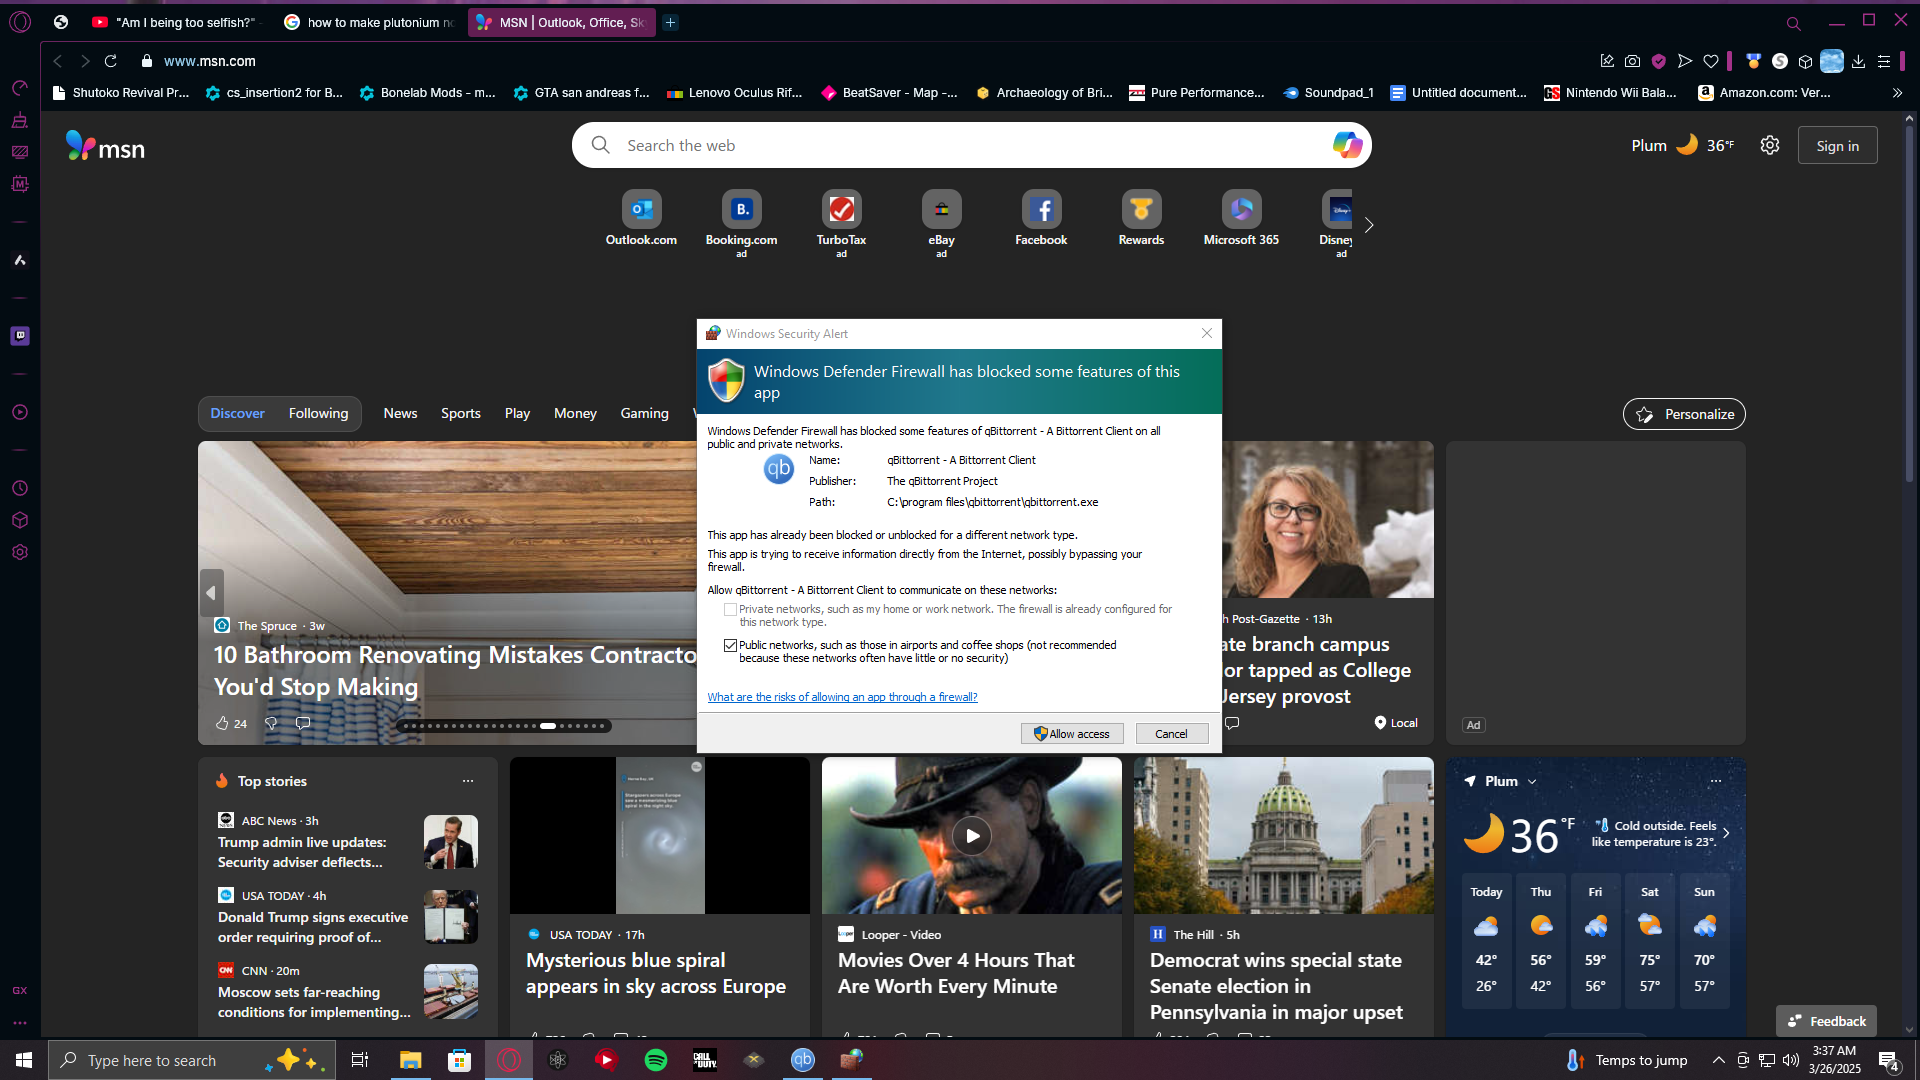Open File Explorer from the taskbar
Screen dimensions: 1920x1080
[x=411, y=1060]
